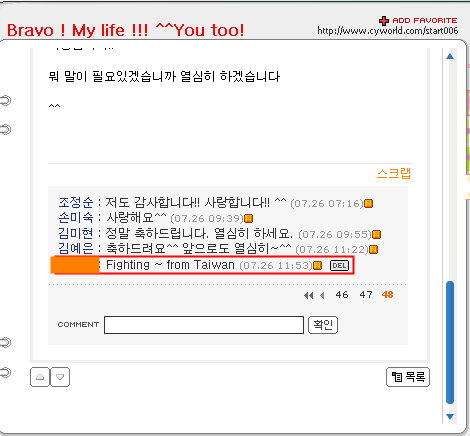Click the 사랑해요^^ comment text
470x436 pixels.
(136, 218)
